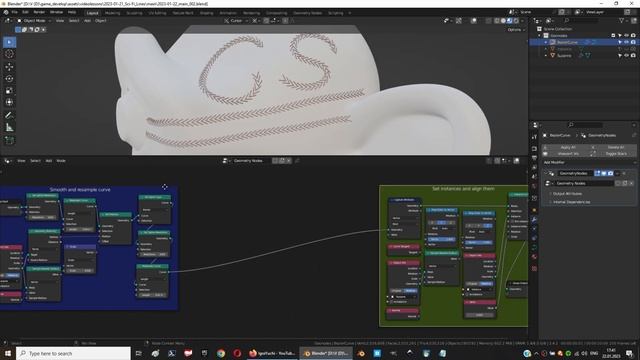Open the modifier extra options dropdown arrow
Viewport: 640px width, 360px height.
point(618,173)
